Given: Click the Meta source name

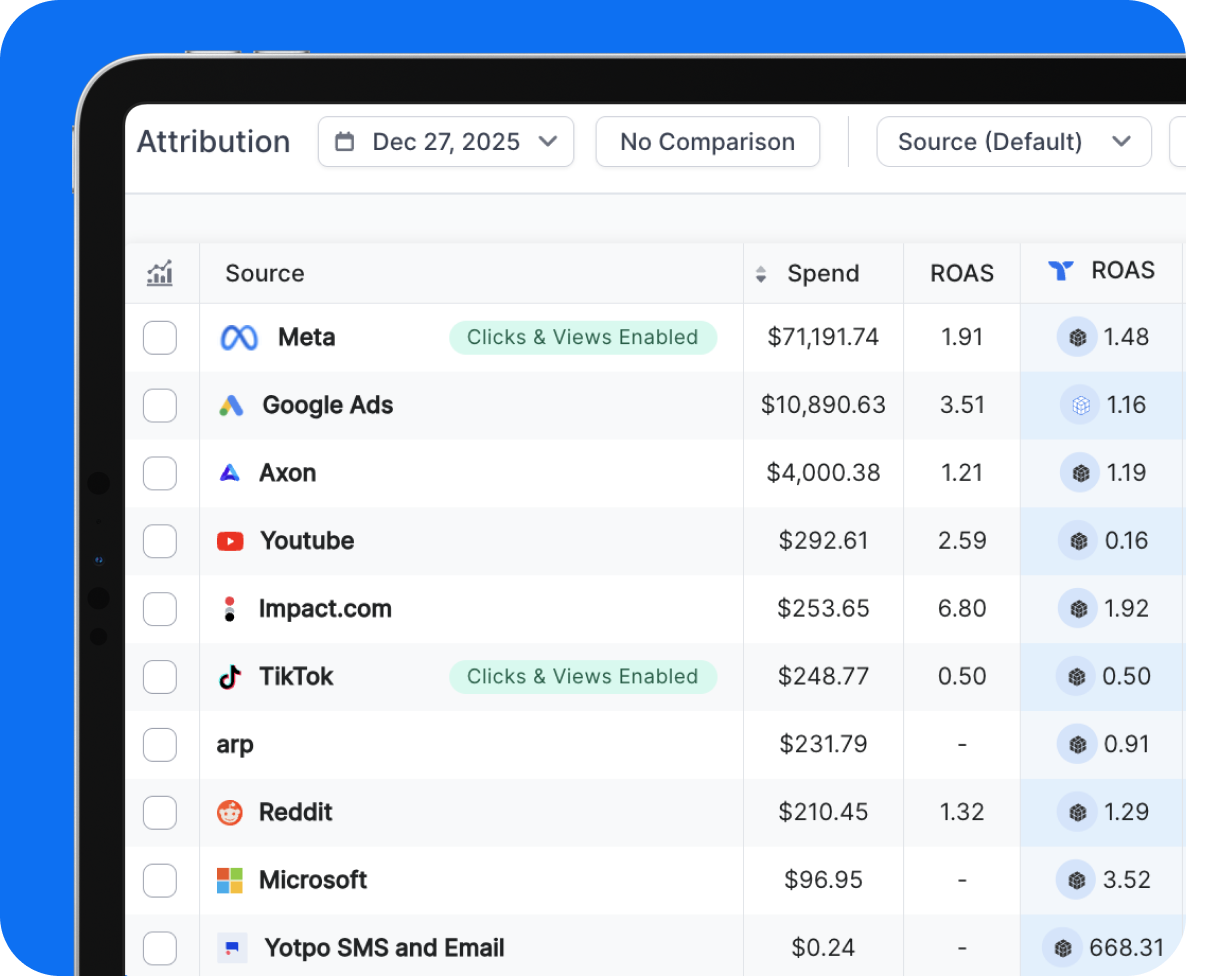Looking at the screenshot, I should (x=306, y=338).
